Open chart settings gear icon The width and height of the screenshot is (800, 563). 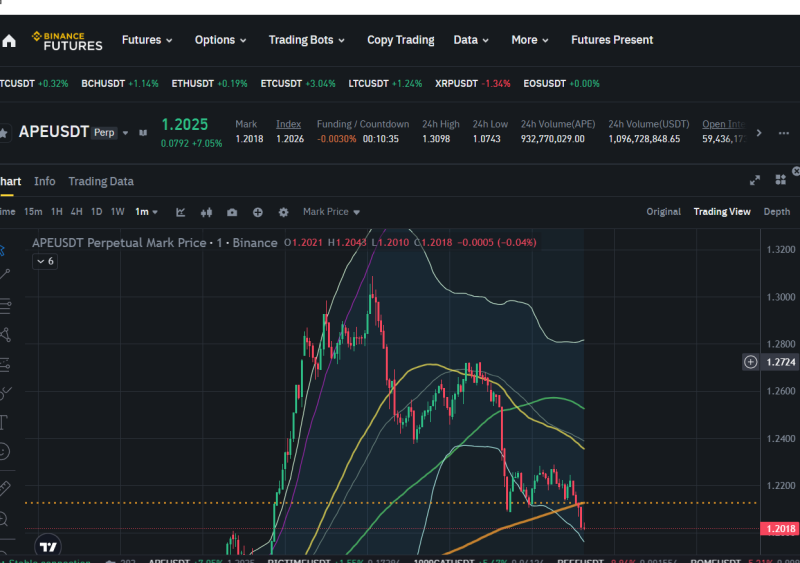click(x=284, y=212)
